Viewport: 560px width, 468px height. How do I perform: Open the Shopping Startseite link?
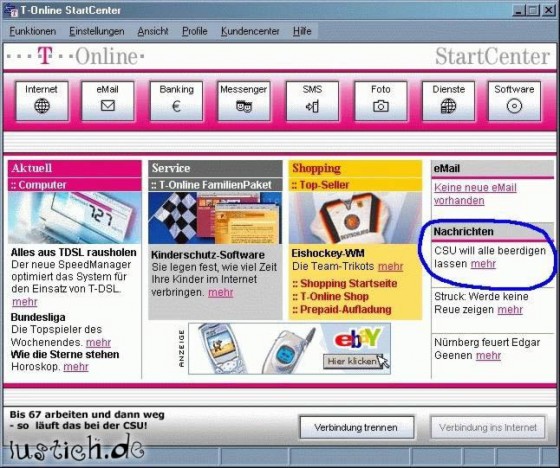345,283
